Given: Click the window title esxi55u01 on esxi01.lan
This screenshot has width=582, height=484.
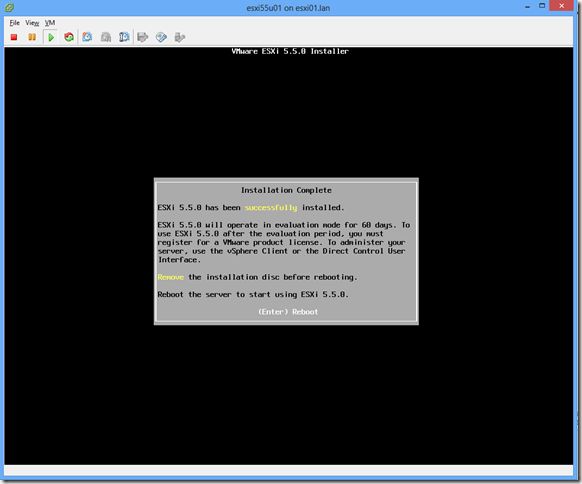Looking at the screenshot, I should [288, 8].
